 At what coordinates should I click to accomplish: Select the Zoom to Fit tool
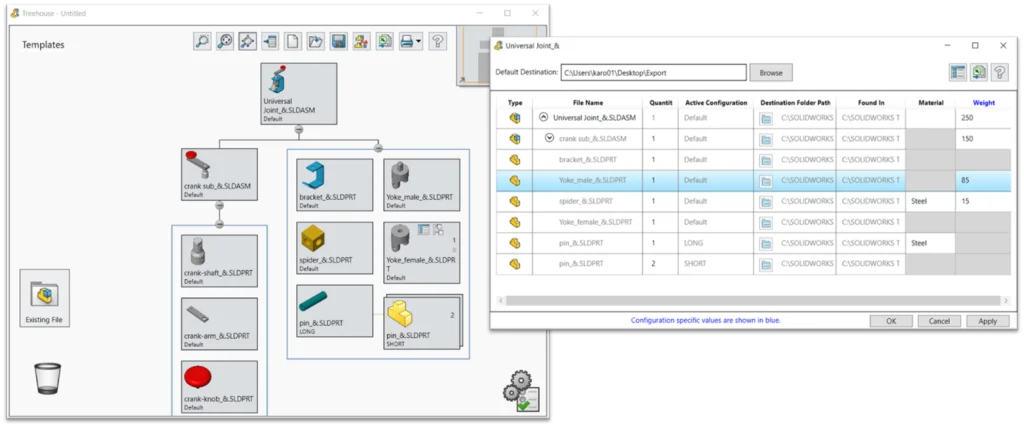(225, 42)
